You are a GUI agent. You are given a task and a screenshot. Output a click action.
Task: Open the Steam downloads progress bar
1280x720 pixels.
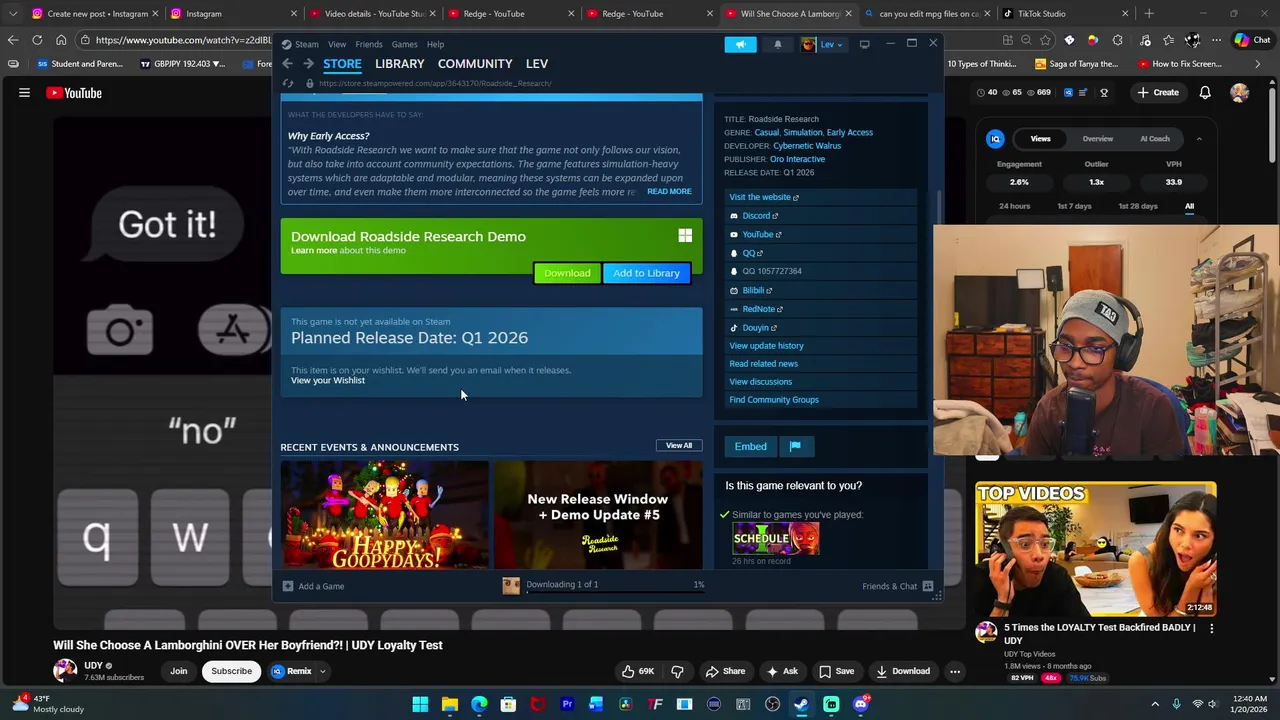(602, 586)
